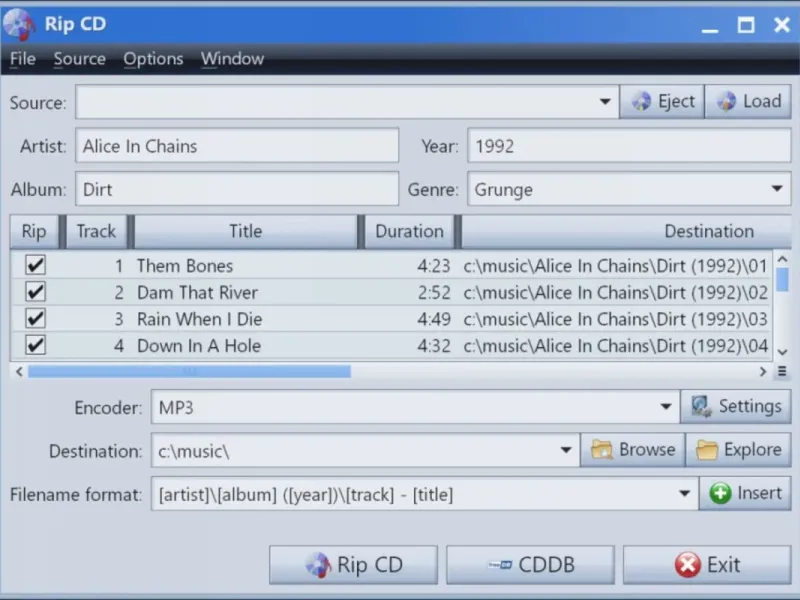800x600 pixels.
Task: Explore the destination folder
Action: click(738, 450)
